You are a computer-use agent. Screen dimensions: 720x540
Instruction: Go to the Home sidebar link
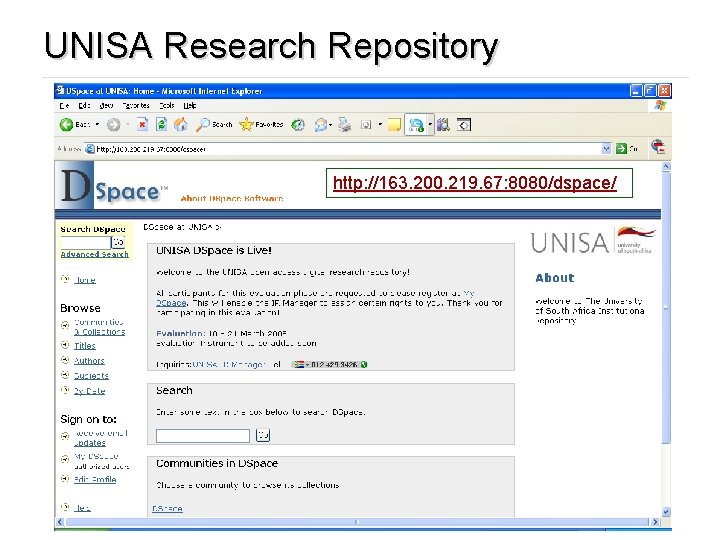pos(85,280)
